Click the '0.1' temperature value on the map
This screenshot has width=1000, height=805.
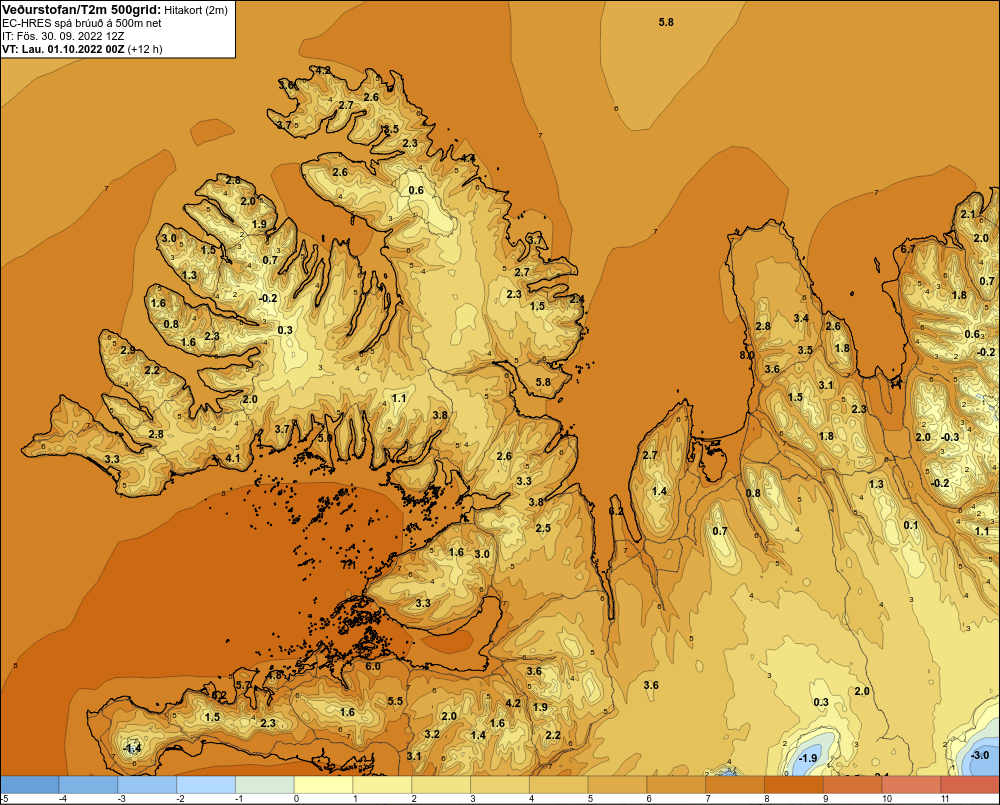(x=911, y=525)
